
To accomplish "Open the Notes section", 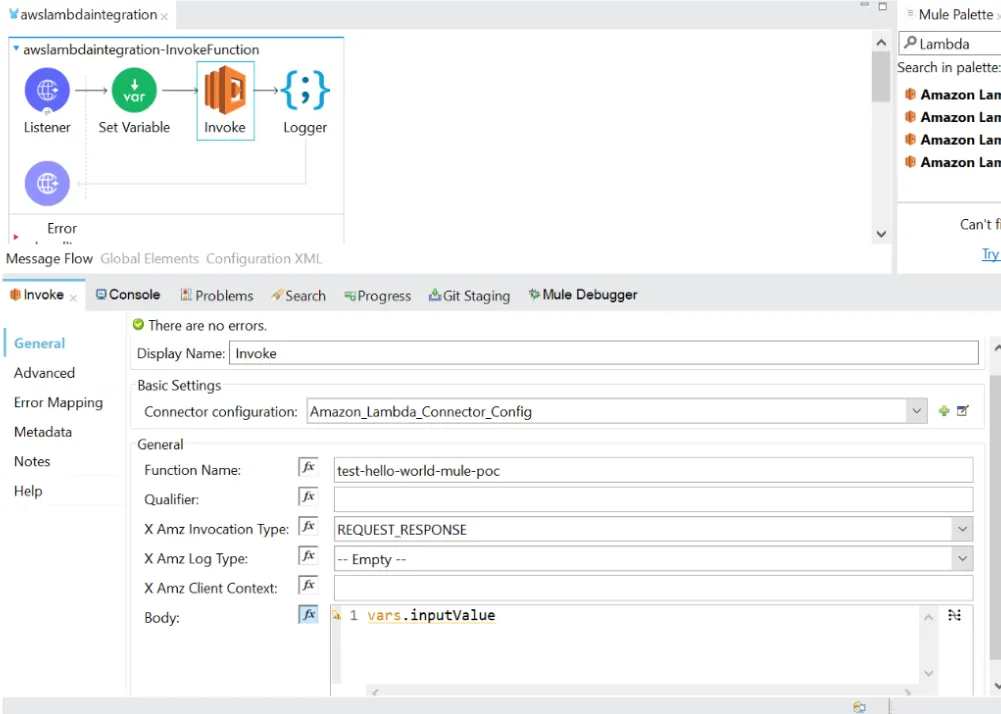I will [x=32, y=461].
